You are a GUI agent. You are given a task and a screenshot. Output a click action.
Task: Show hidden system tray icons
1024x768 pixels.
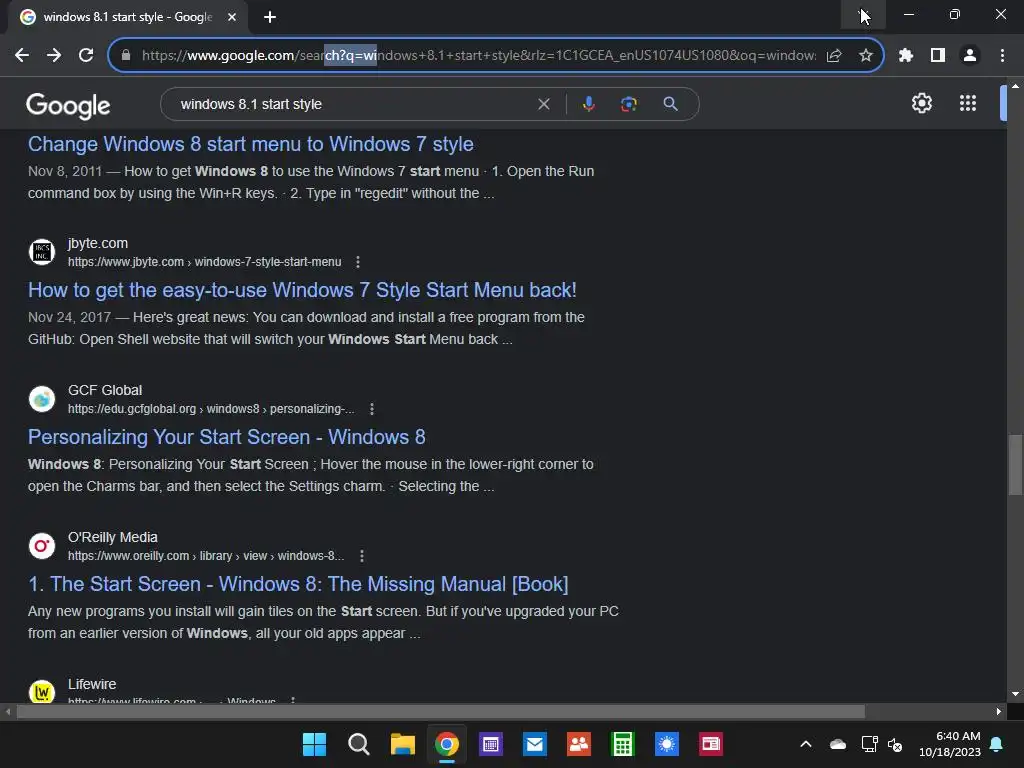click(806, 744)
